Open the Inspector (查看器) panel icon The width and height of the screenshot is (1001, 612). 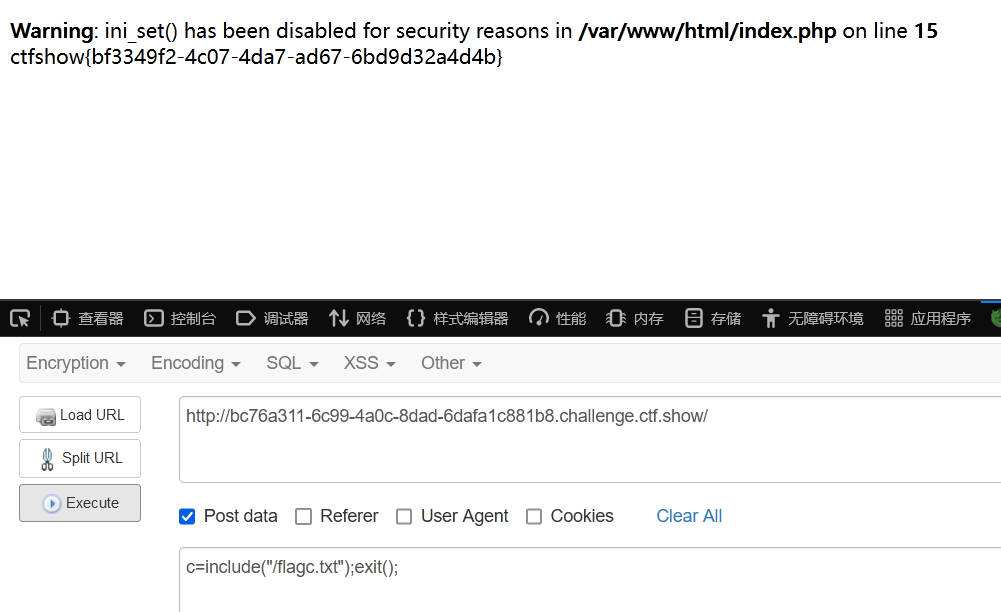(x=61, y=318)
